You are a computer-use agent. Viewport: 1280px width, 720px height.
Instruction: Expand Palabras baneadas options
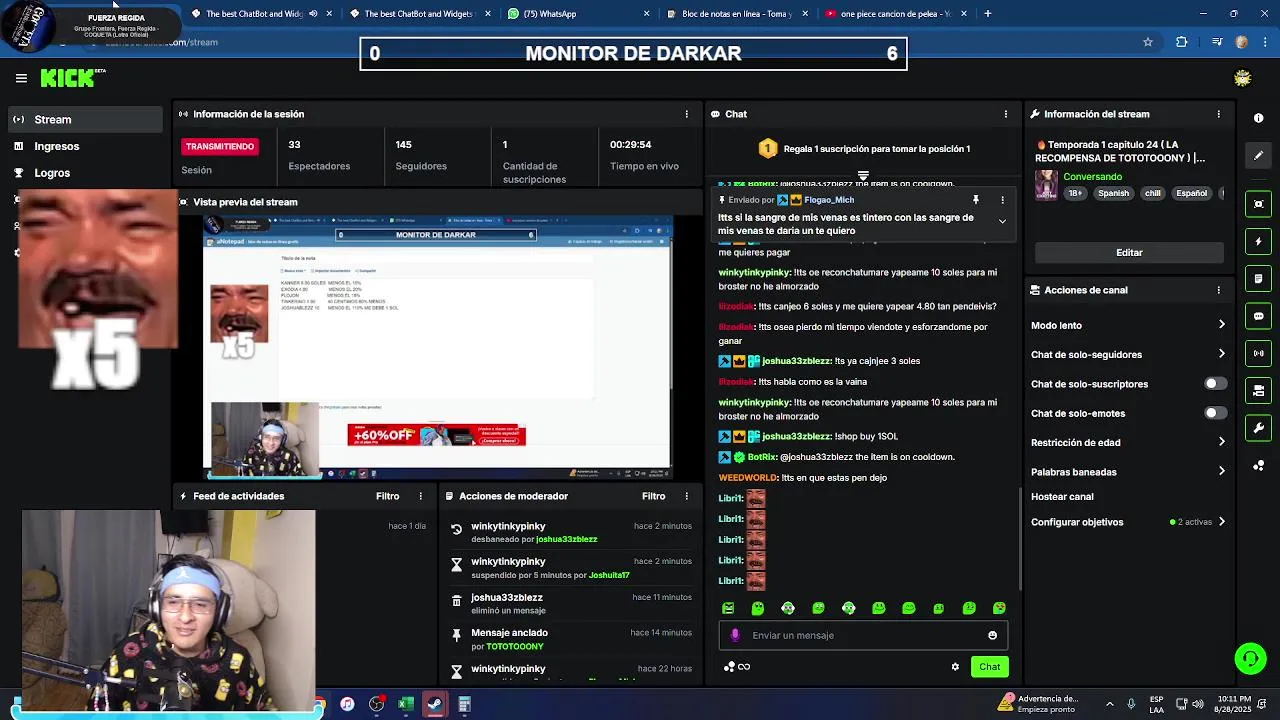coord(1221,471)
